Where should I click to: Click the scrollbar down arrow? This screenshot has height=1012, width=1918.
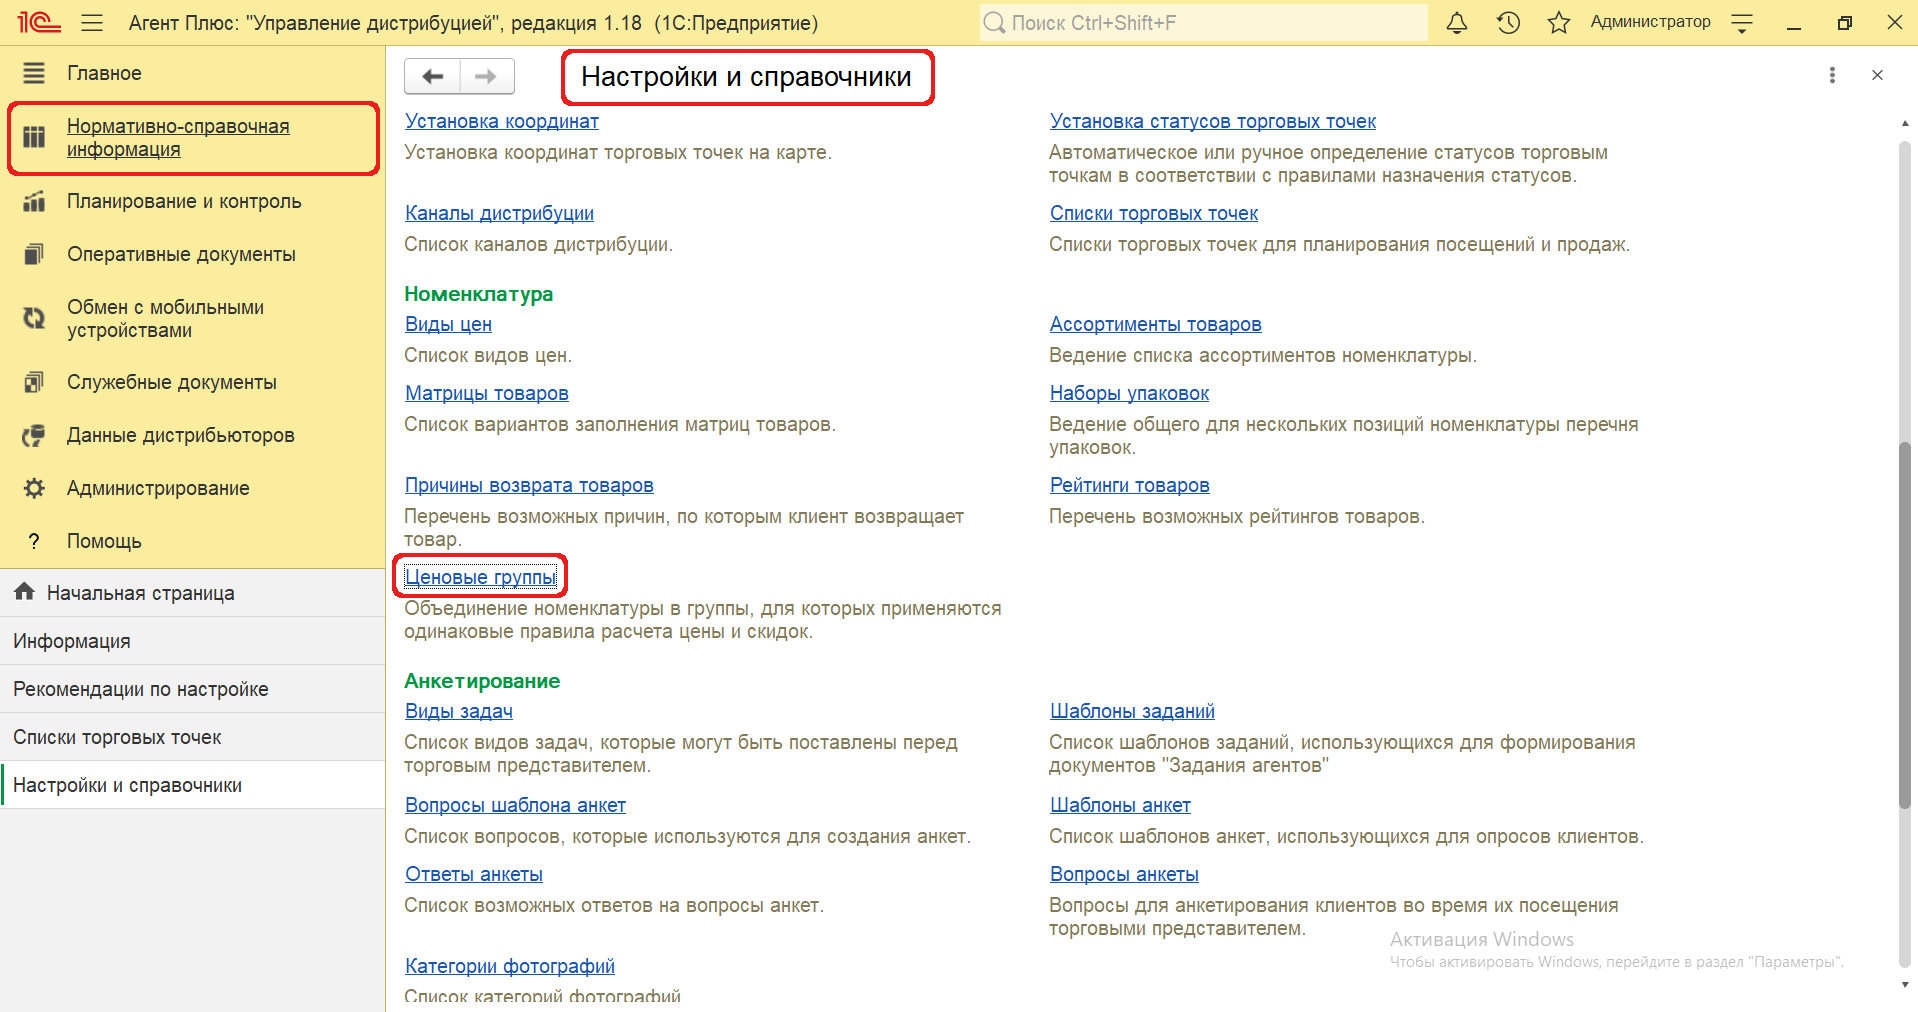click(1904, 985)
